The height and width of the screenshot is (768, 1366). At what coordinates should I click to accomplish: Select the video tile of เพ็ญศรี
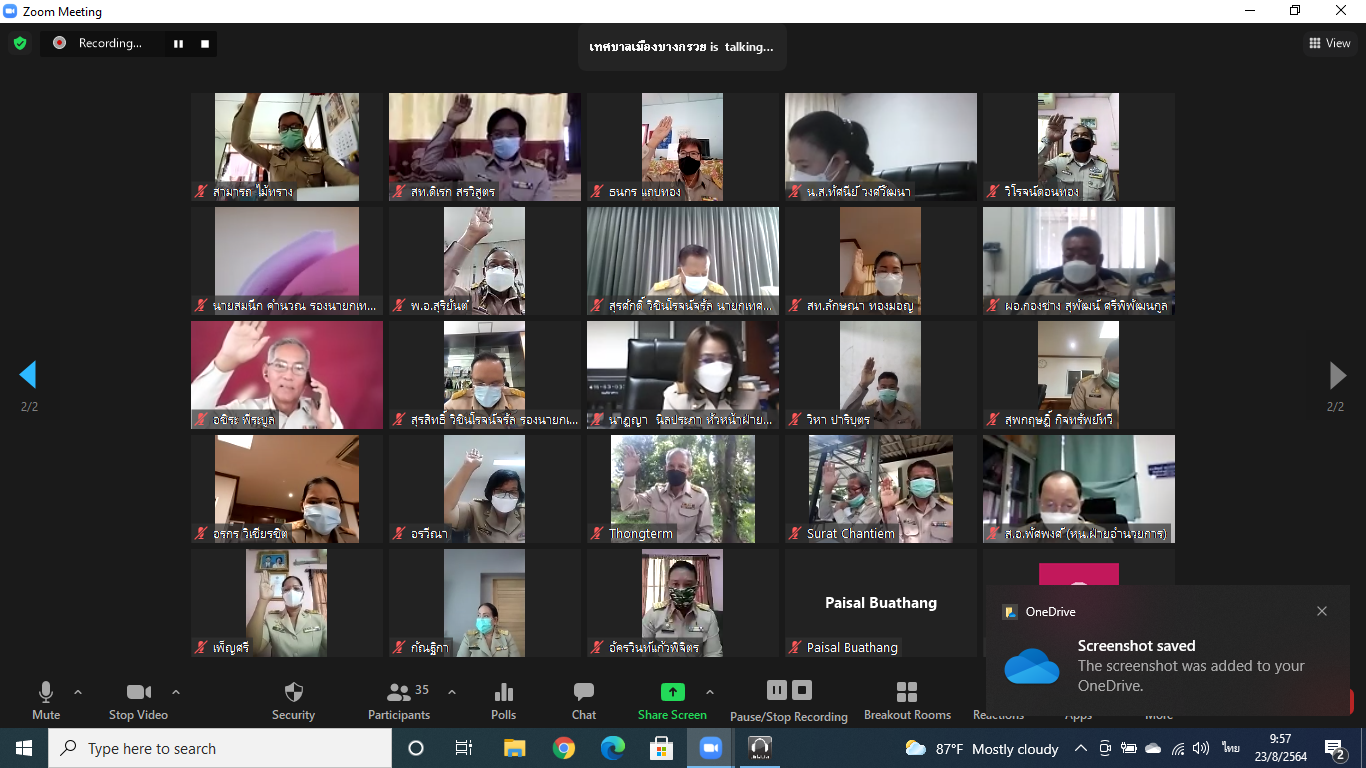point(287,603)
